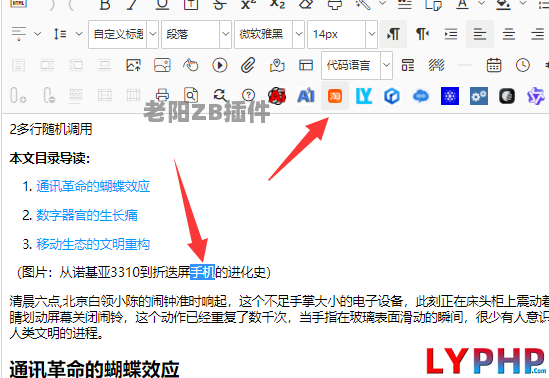549x378 pixels.
Task: Toggle left alignment button
Action: (x=480, y=34)
